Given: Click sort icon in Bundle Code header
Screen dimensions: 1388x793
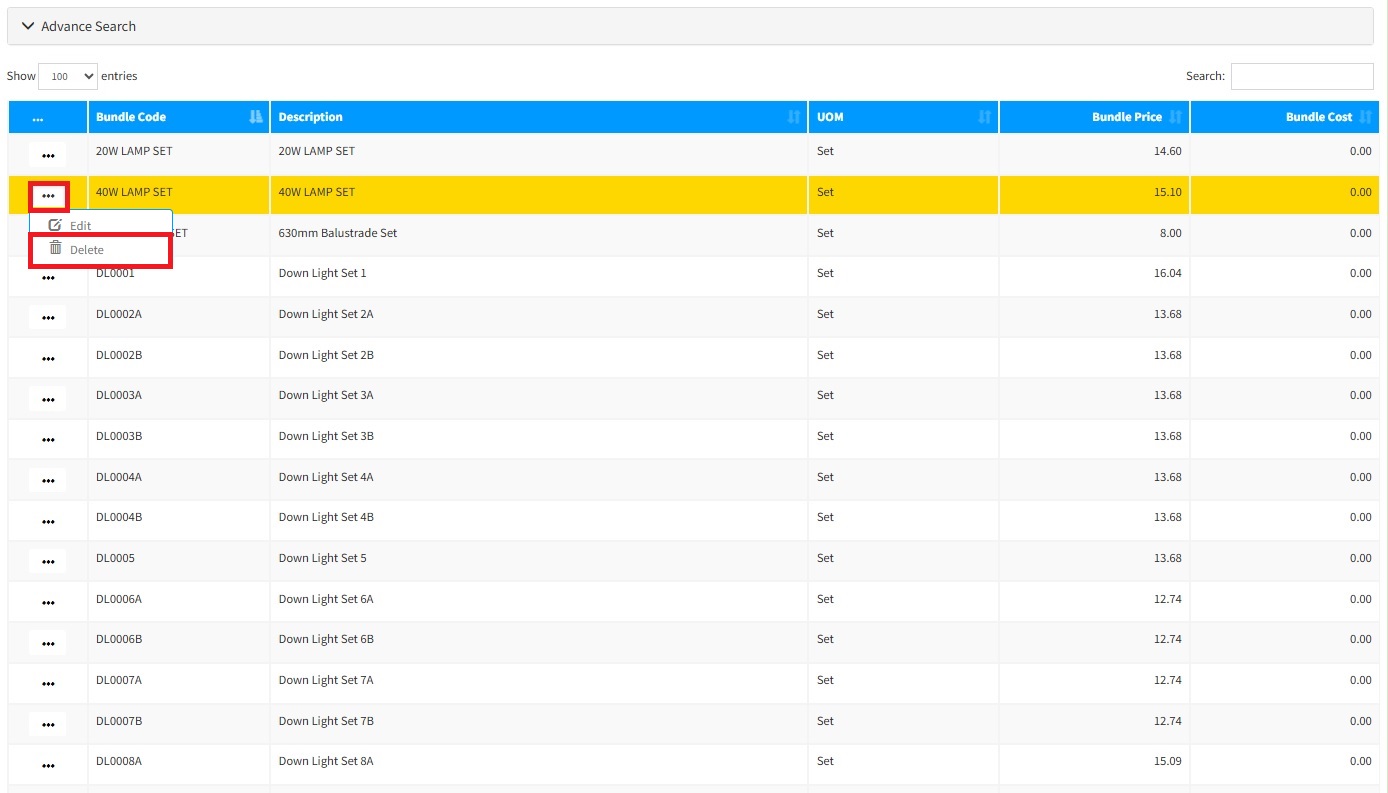Looking at the screenshot, I should (x=256, y=117).
